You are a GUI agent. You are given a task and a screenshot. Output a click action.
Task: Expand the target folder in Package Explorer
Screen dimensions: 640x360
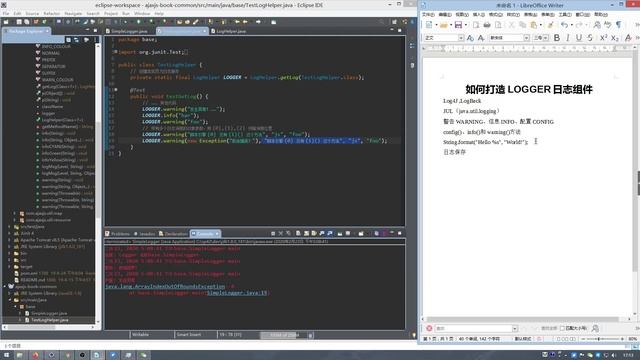(x=10, y=267)
